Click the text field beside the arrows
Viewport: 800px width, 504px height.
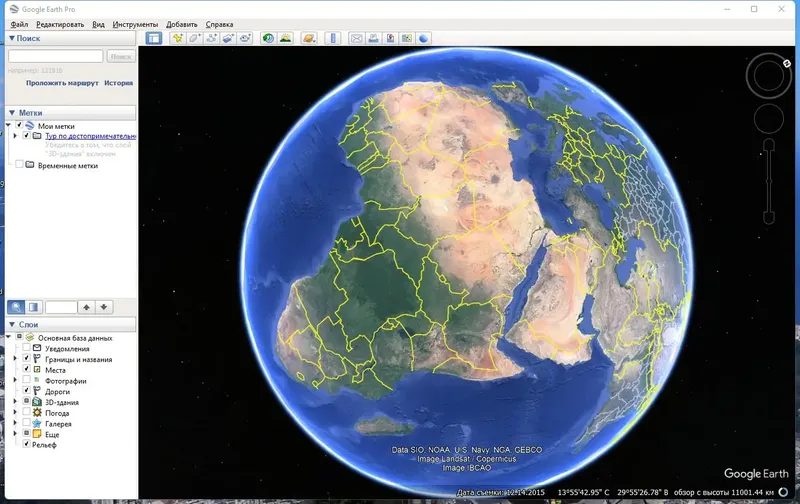[61, 307]
